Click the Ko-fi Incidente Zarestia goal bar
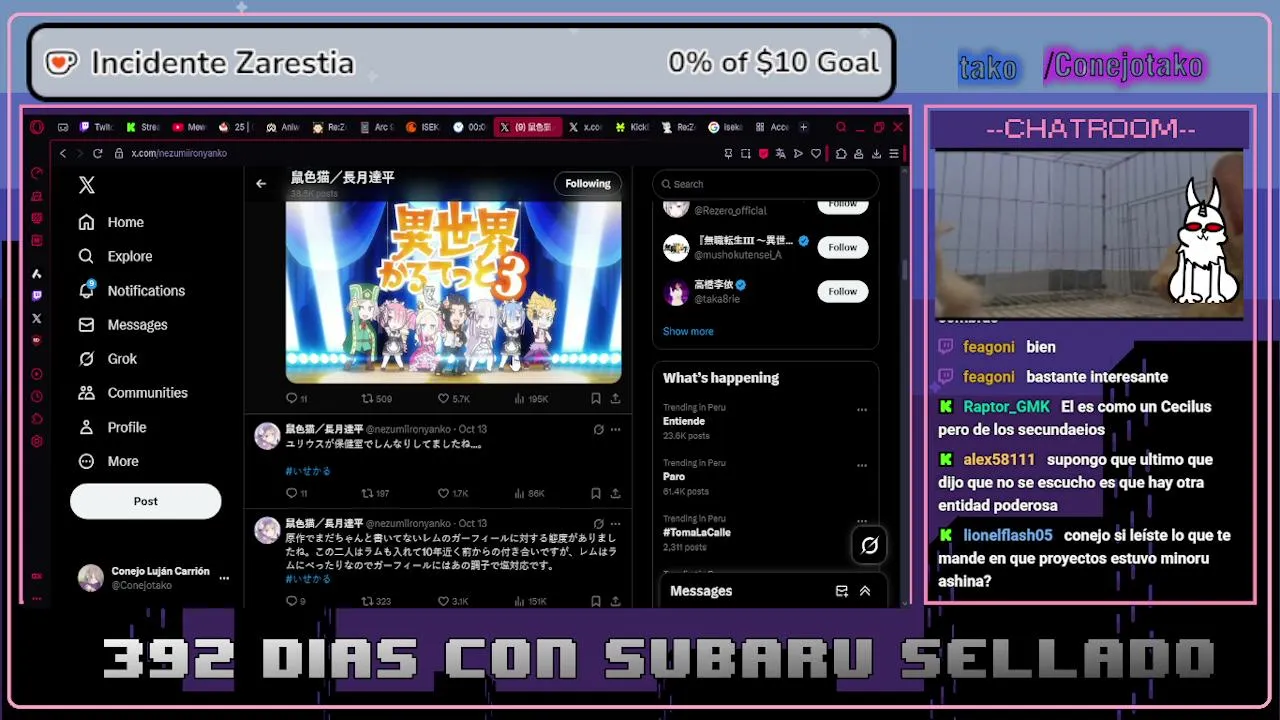1280x720 pixels. click(x=461, y=63)
